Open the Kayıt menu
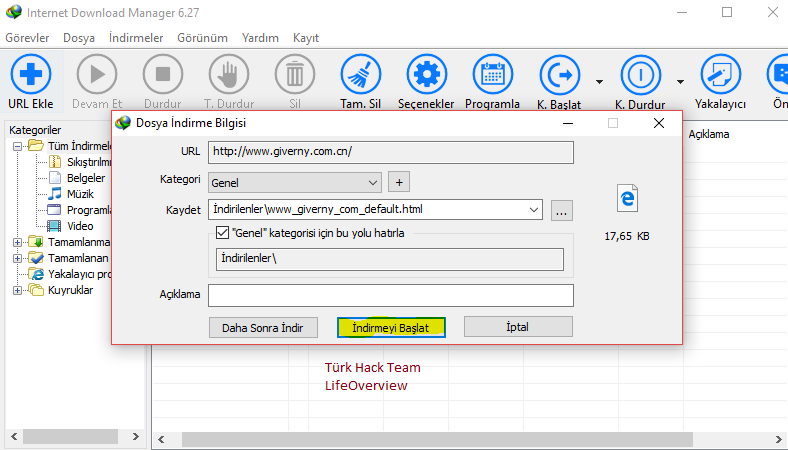Viewport: 788px width, 450px height. pyautogui.click(x=306, y=38)
